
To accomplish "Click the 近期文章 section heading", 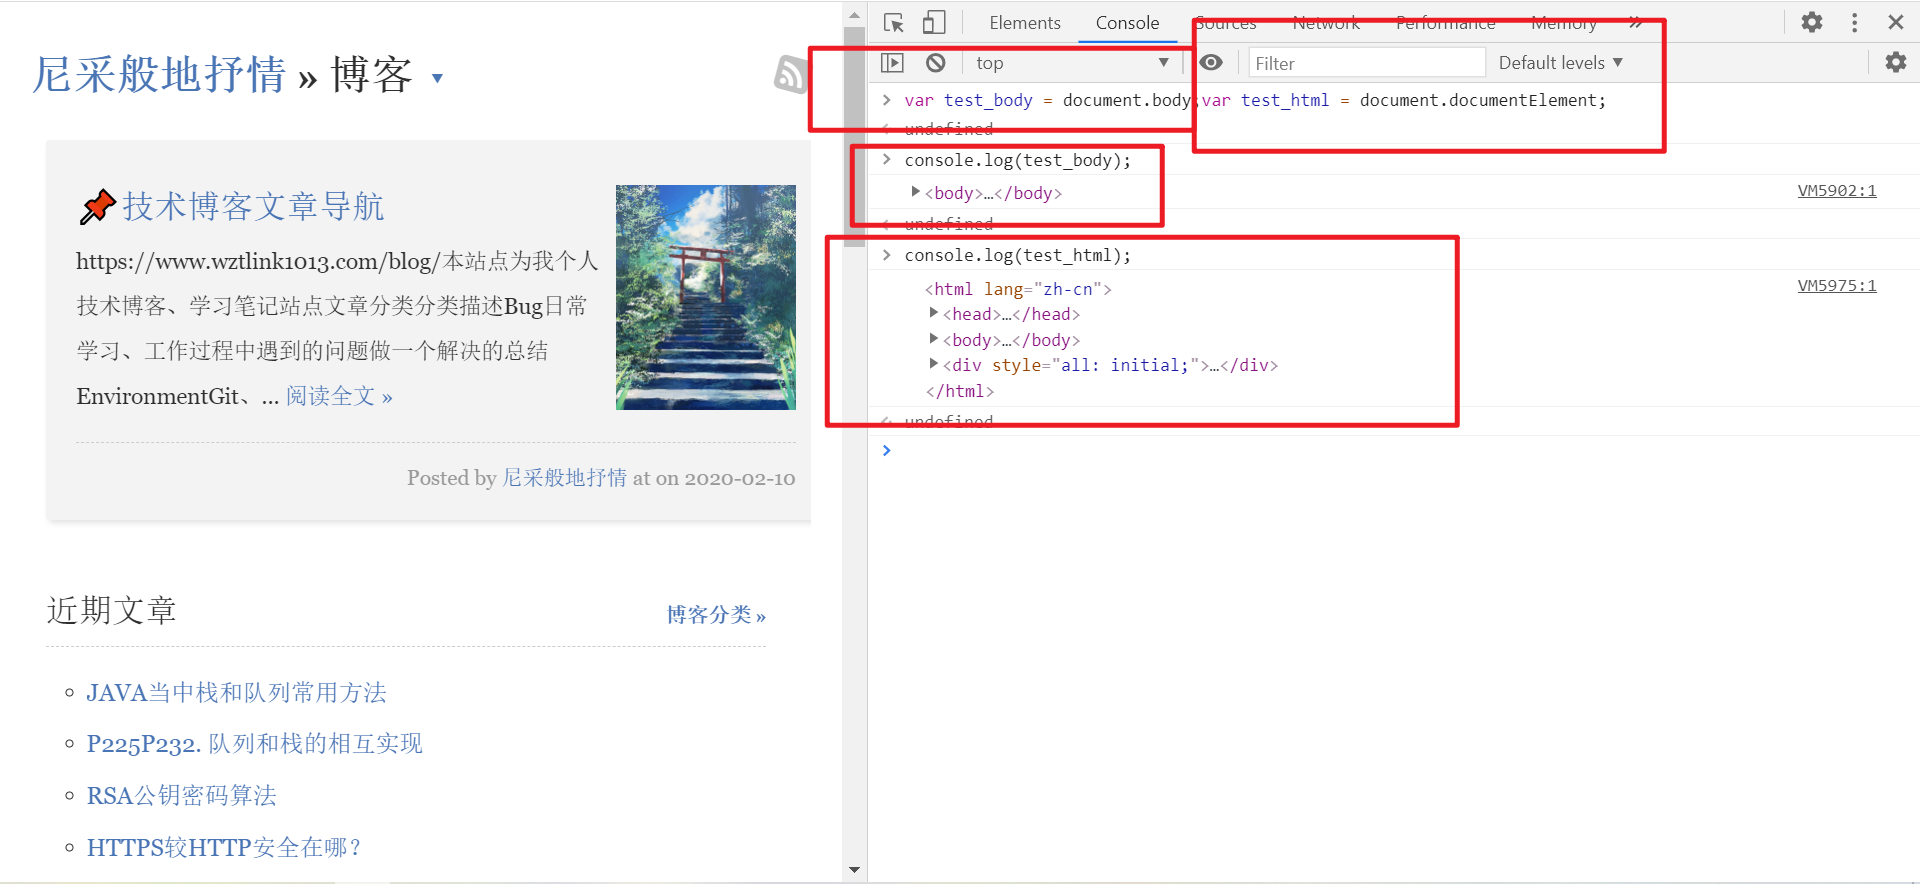I will [x=111, y=610].
